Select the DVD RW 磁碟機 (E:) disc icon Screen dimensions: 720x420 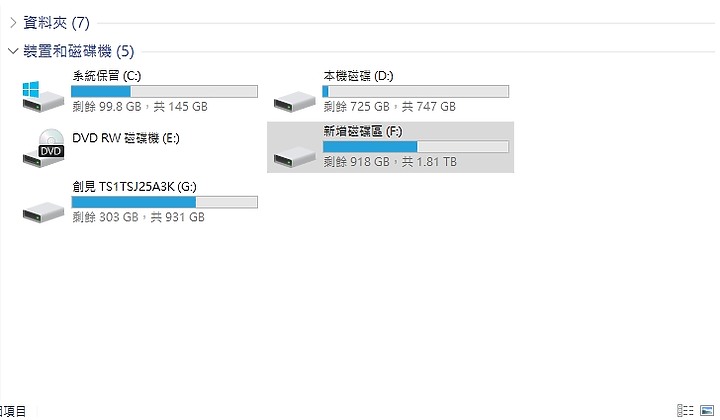[x=44, y=148]
